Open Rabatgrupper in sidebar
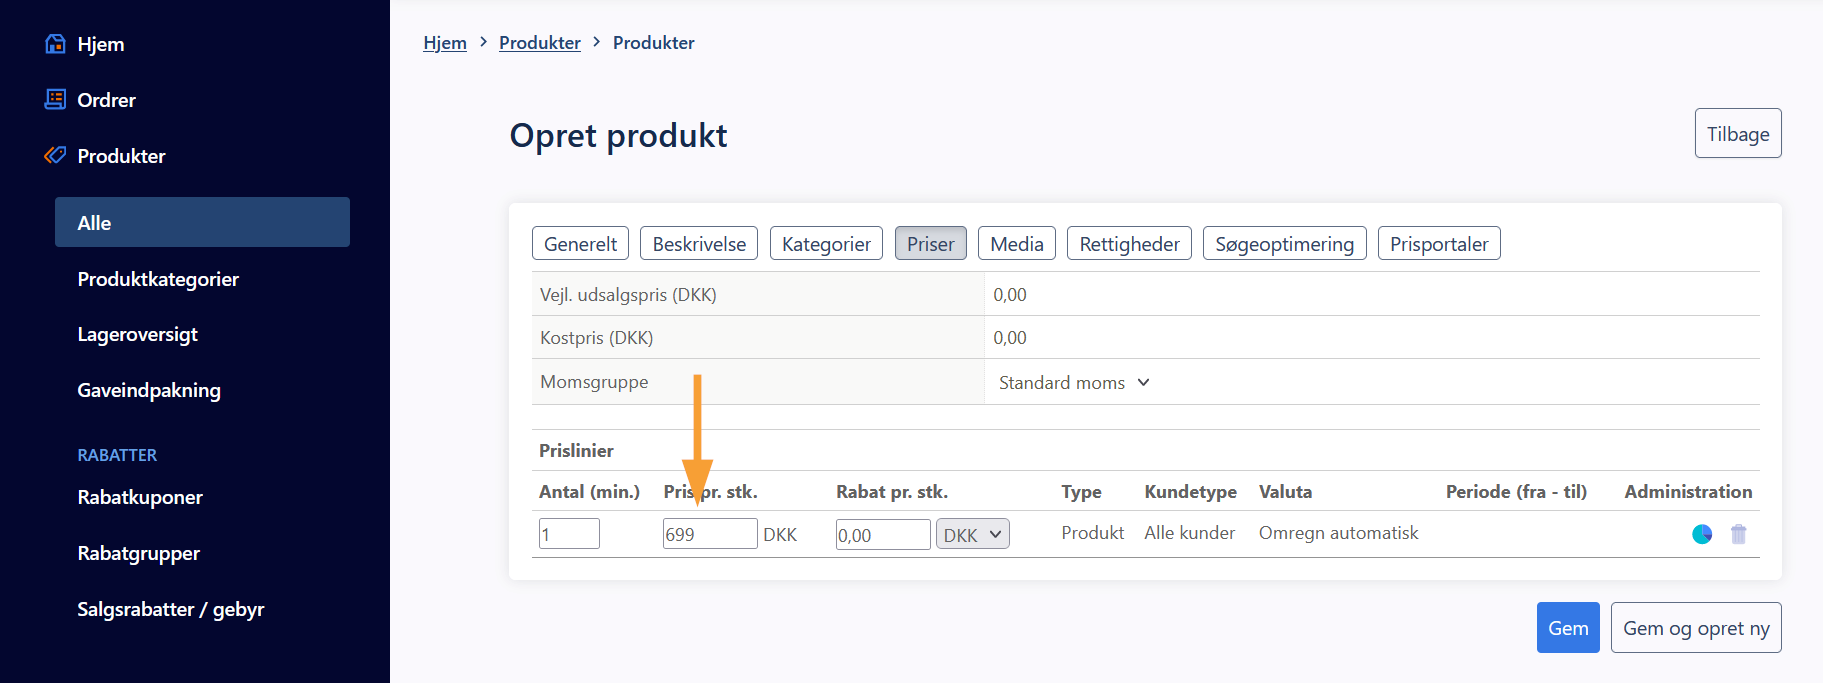The height and width of the screenshot is (683, 1823). [x=138, y=553]
